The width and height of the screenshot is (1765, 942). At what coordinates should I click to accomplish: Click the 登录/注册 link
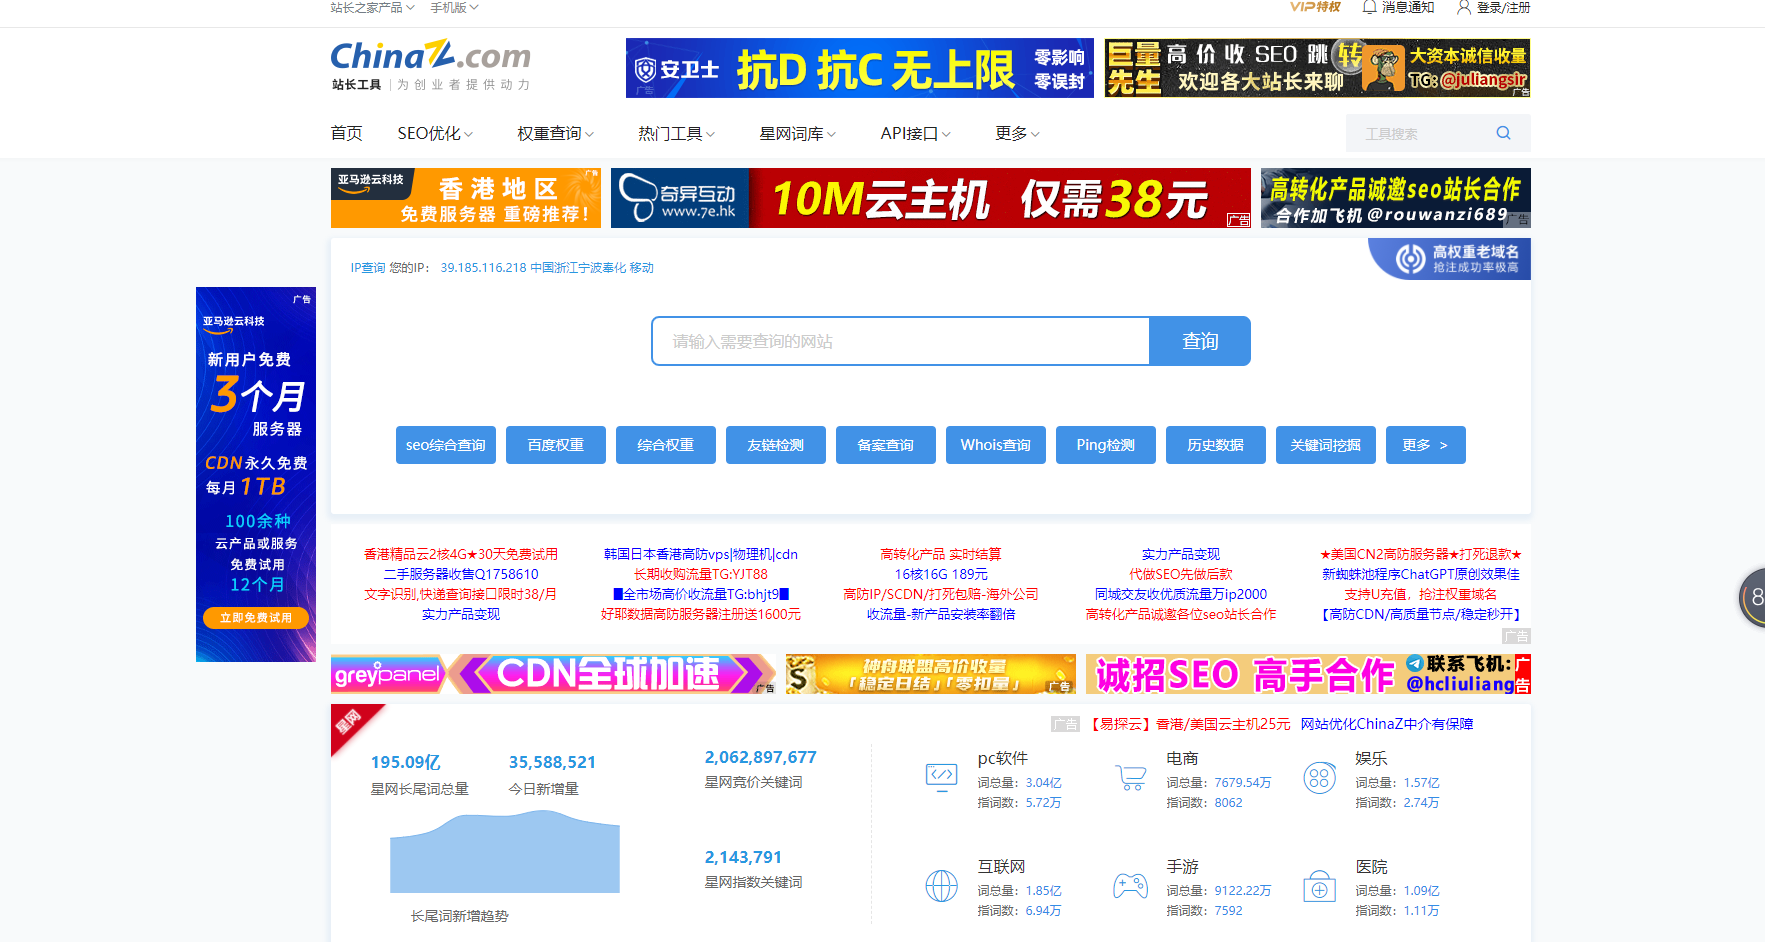coord(1503,7)
